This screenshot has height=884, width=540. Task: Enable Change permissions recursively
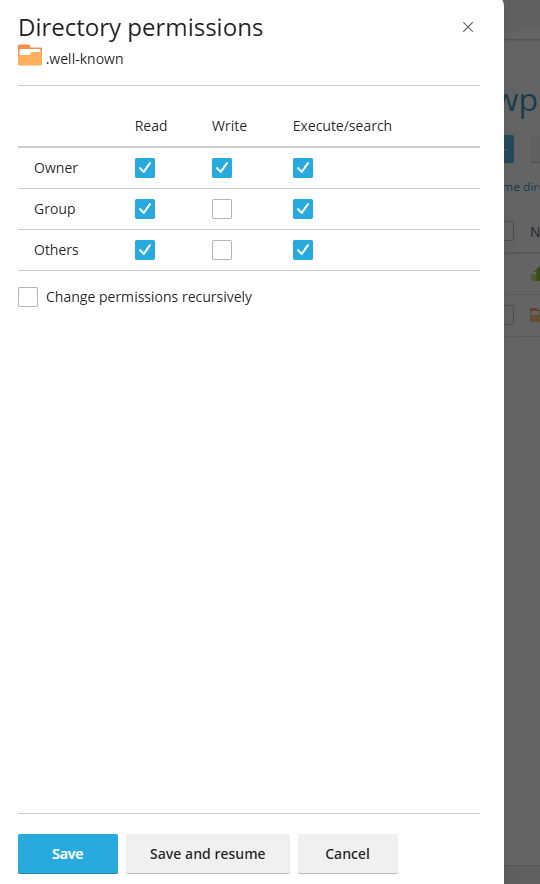(28, 297)
